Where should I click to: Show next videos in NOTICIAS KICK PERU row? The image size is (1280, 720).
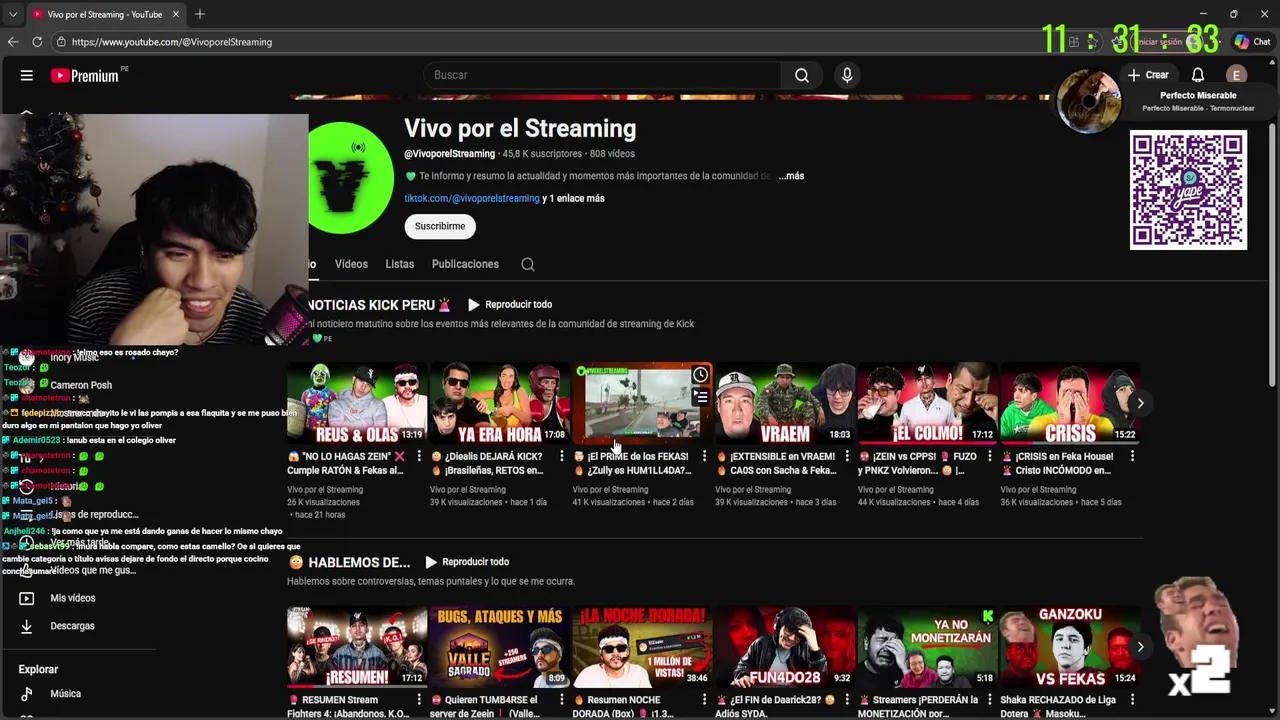pyautogui.click(x=1140, y=403)
